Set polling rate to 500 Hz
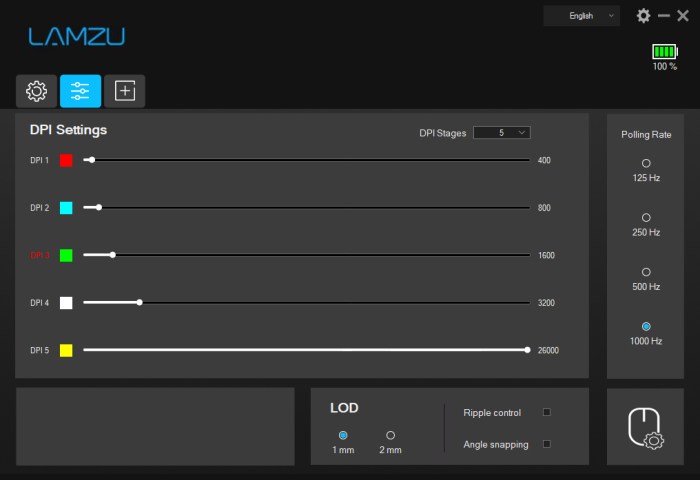 [646, 272]
